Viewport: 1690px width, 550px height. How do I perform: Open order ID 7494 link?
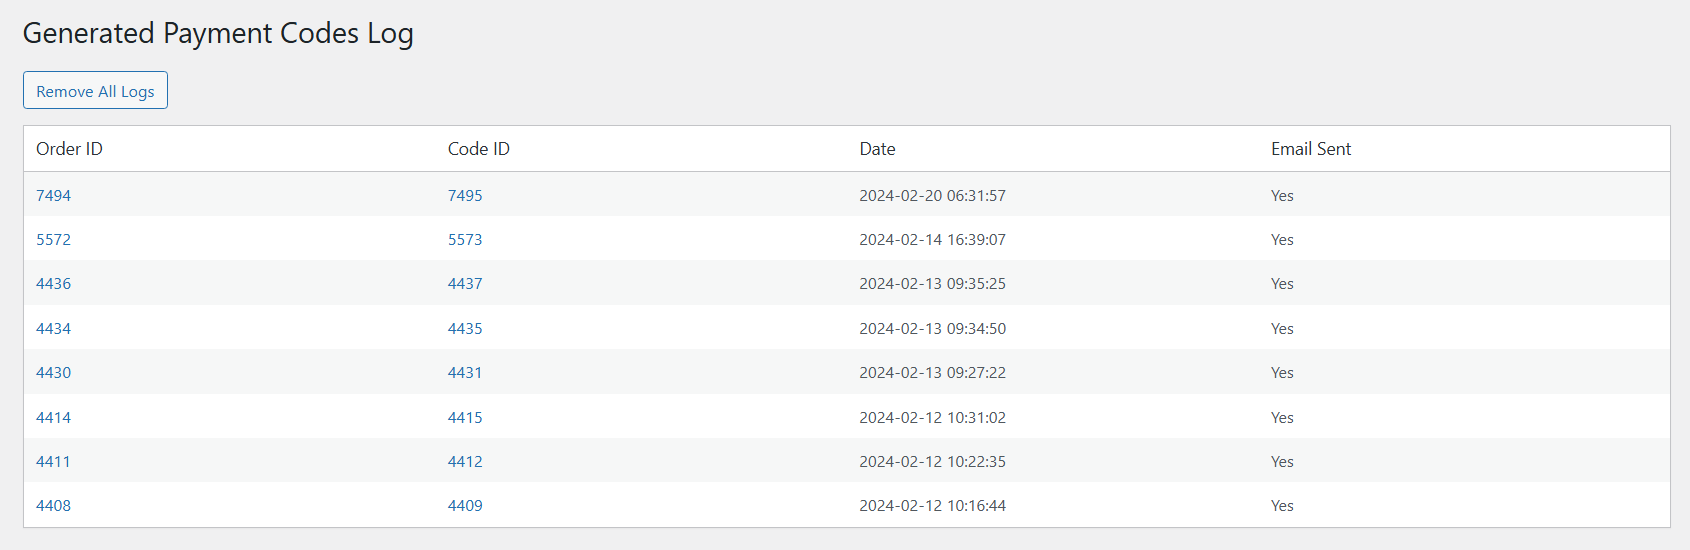tap(54, 196)
